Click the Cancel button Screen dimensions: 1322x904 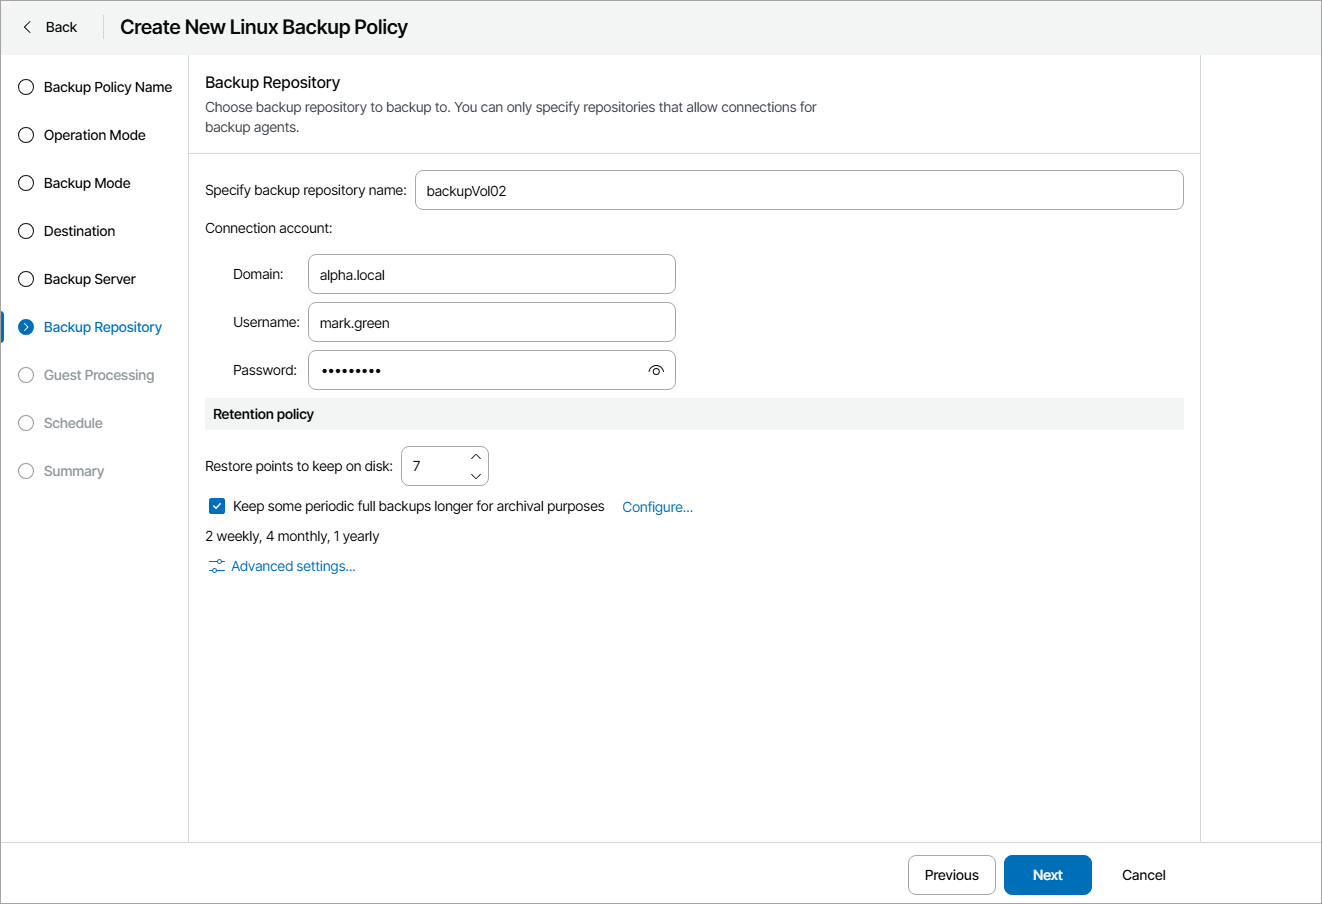pyautogui.click(x=1143, y=875)
